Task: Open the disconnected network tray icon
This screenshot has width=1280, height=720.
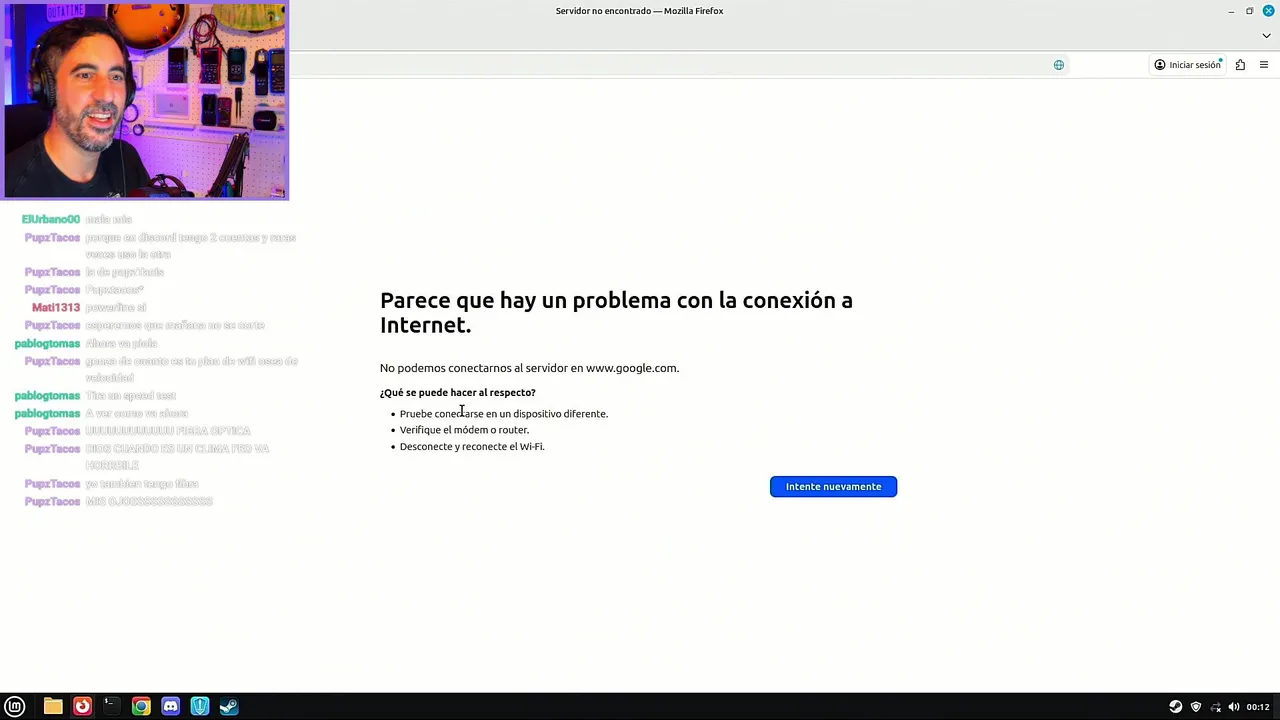Action: (x=1216, y=707)
